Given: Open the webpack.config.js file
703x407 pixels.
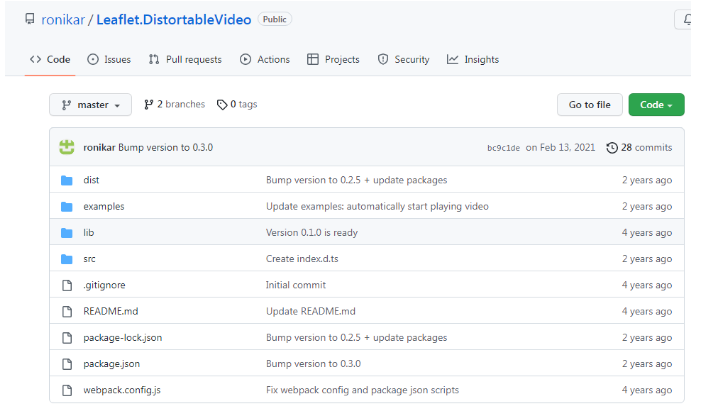Looking at the screenshot, I should tap(122, 390).
